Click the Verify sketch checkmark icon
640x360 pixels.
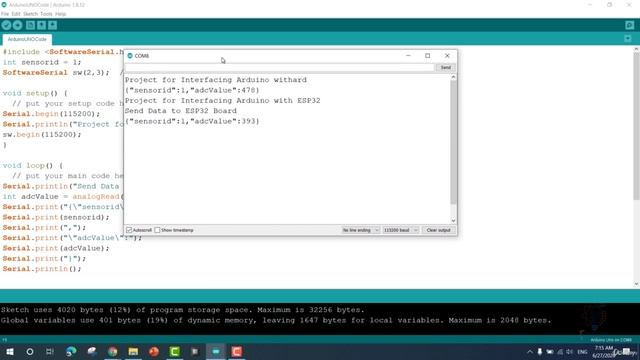point(6,25)
